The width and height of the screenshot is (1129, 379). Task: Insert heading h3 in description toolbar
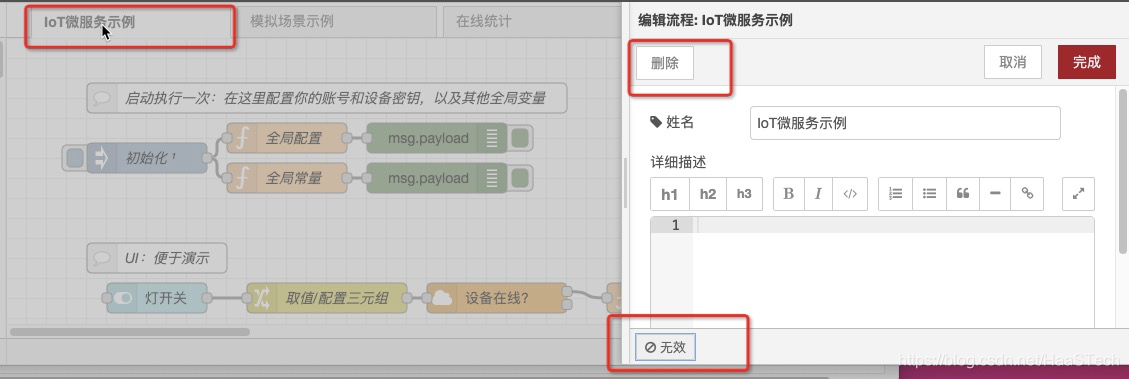point(745,194)
